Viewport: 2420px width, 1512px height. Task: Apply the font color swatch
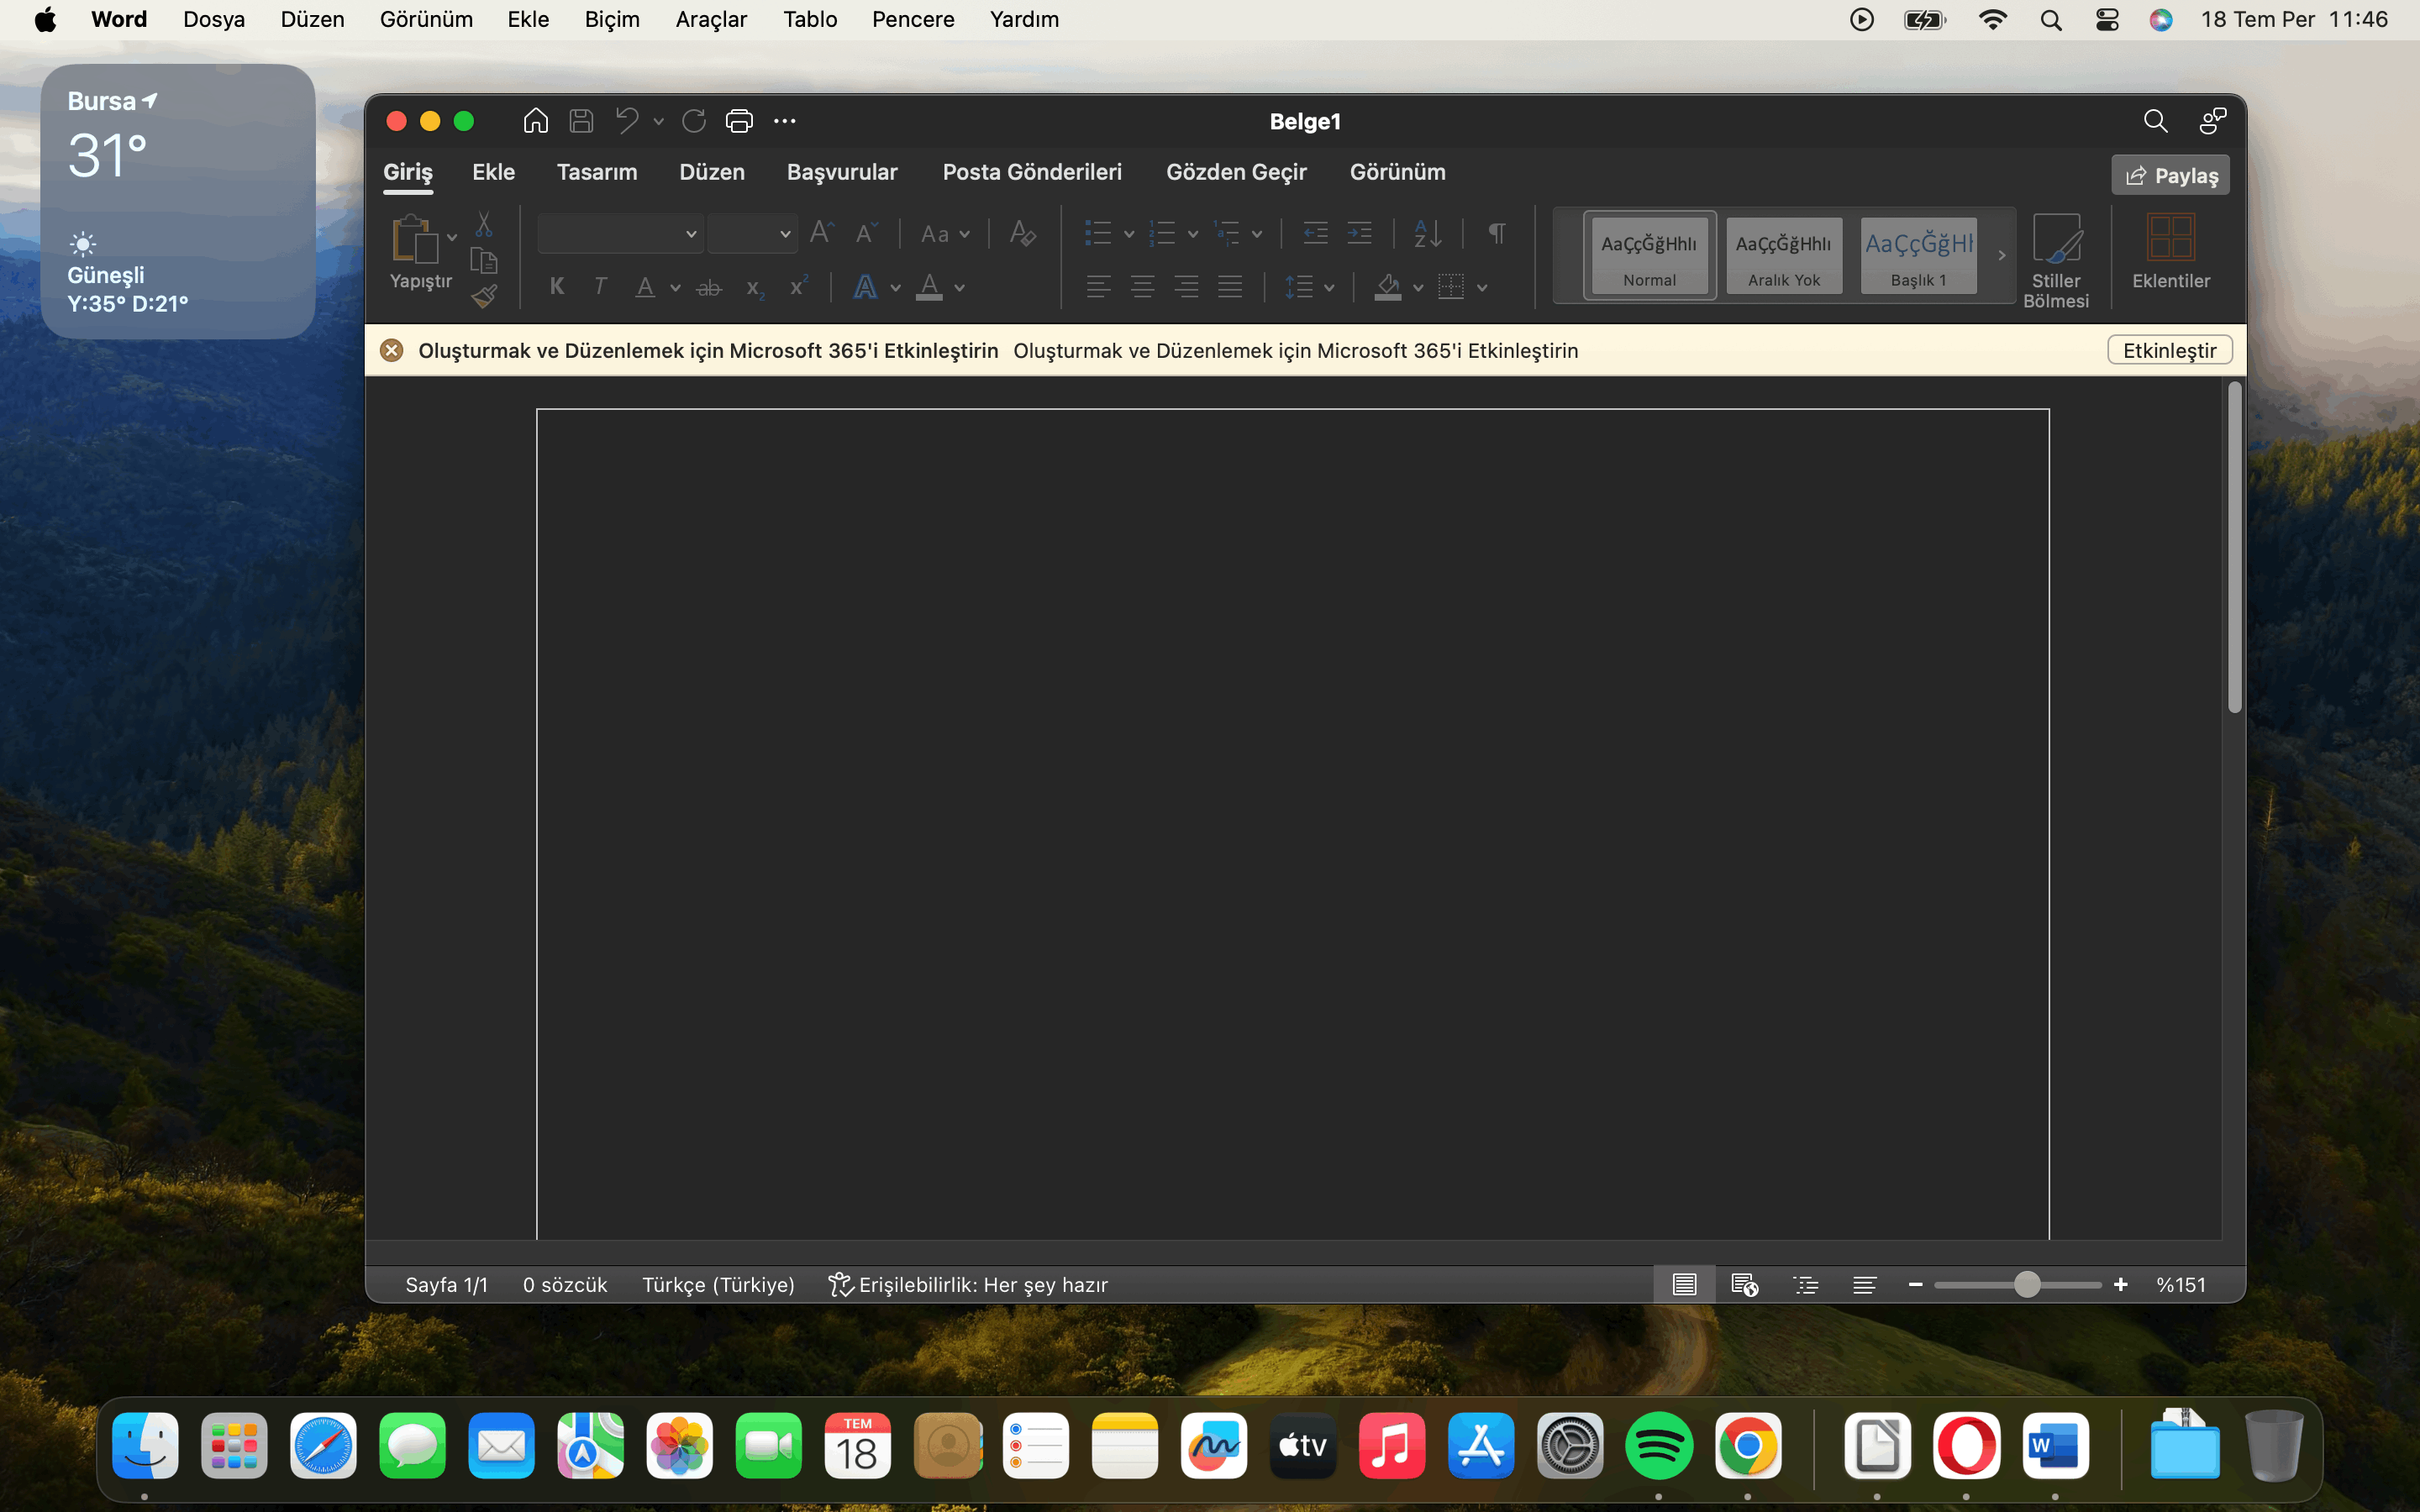point(929,287)
